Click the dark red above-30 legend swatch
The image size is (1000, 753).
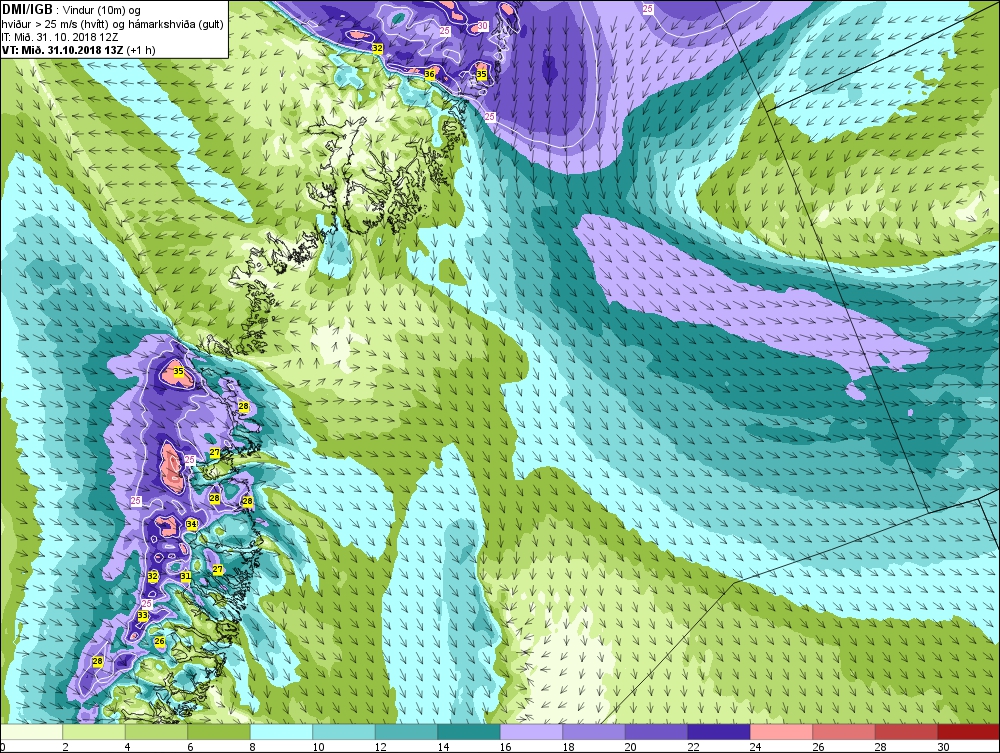click(969, 731)
